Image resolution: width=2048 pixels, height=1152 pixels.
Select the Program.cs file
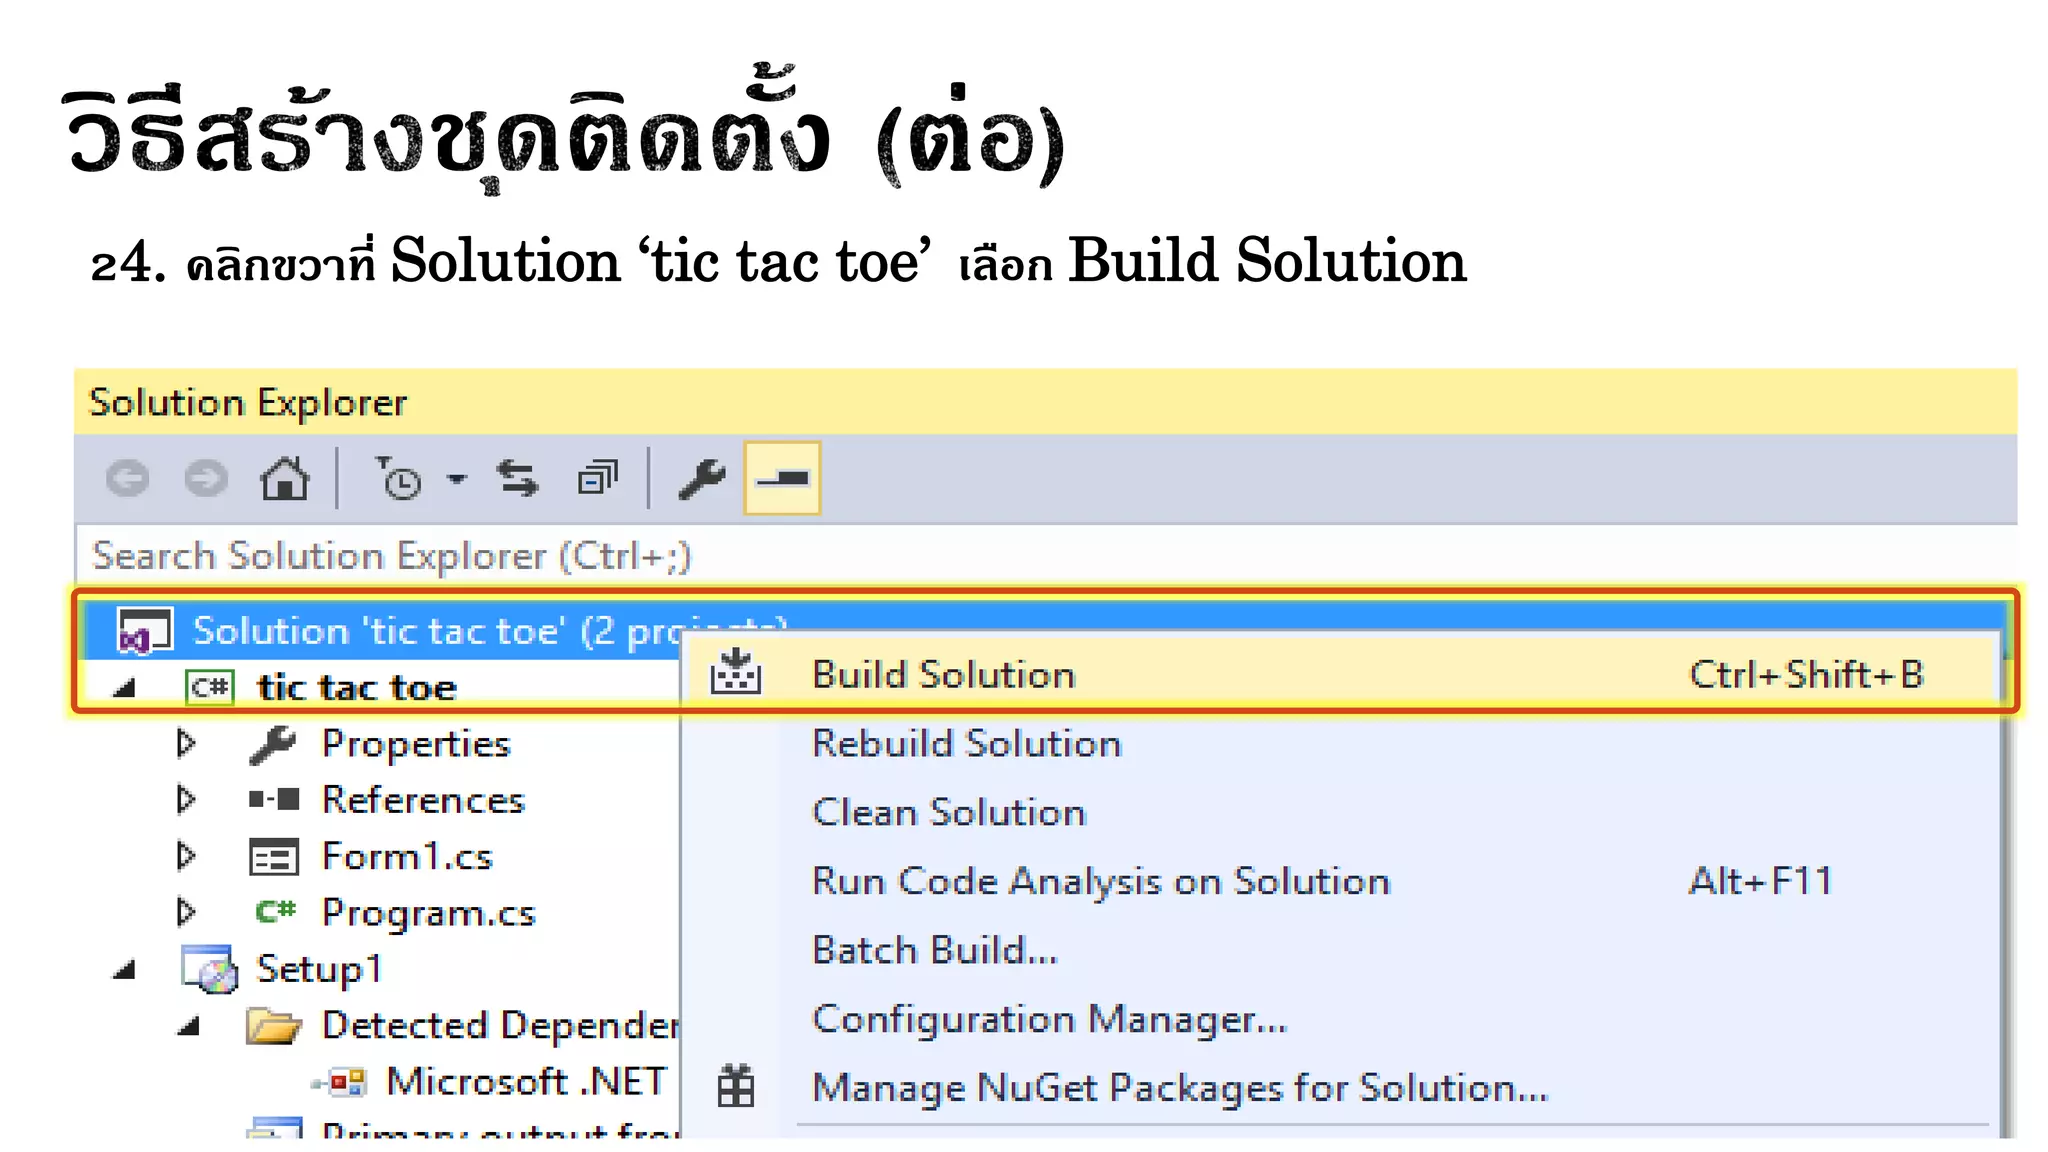[429, 913]
